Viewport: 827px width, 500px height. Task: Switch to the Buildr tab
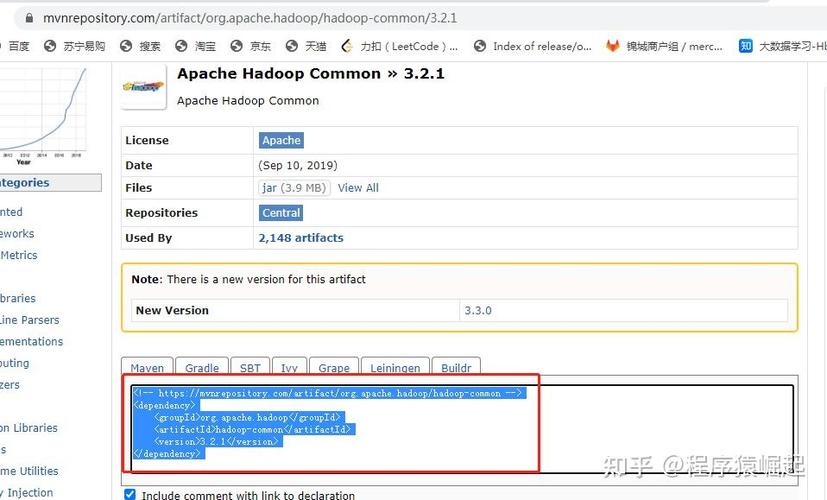click(456, 367)
